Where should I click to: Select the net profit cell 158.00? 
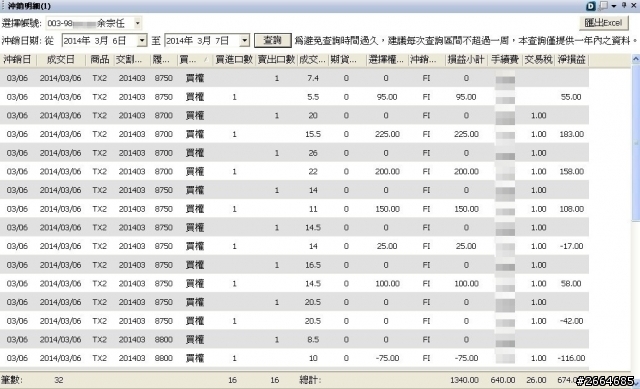click(571, 171)
